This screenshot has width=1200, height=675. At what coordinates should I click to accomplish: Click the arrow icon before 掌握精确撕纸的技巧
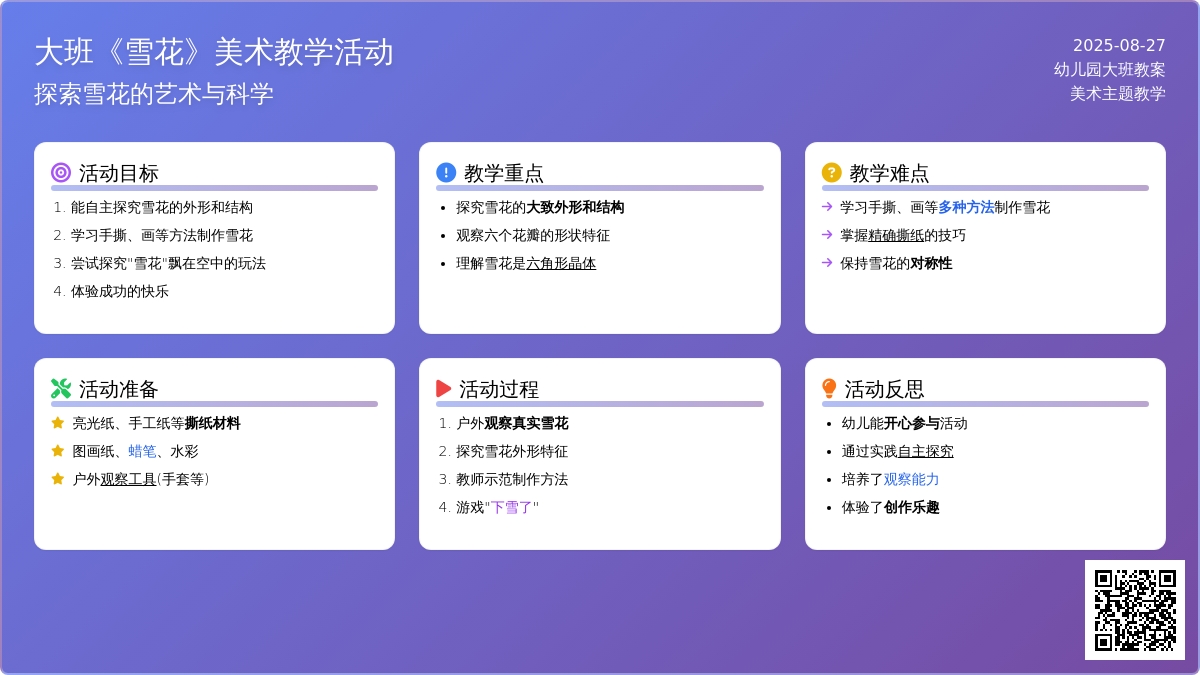827,234
